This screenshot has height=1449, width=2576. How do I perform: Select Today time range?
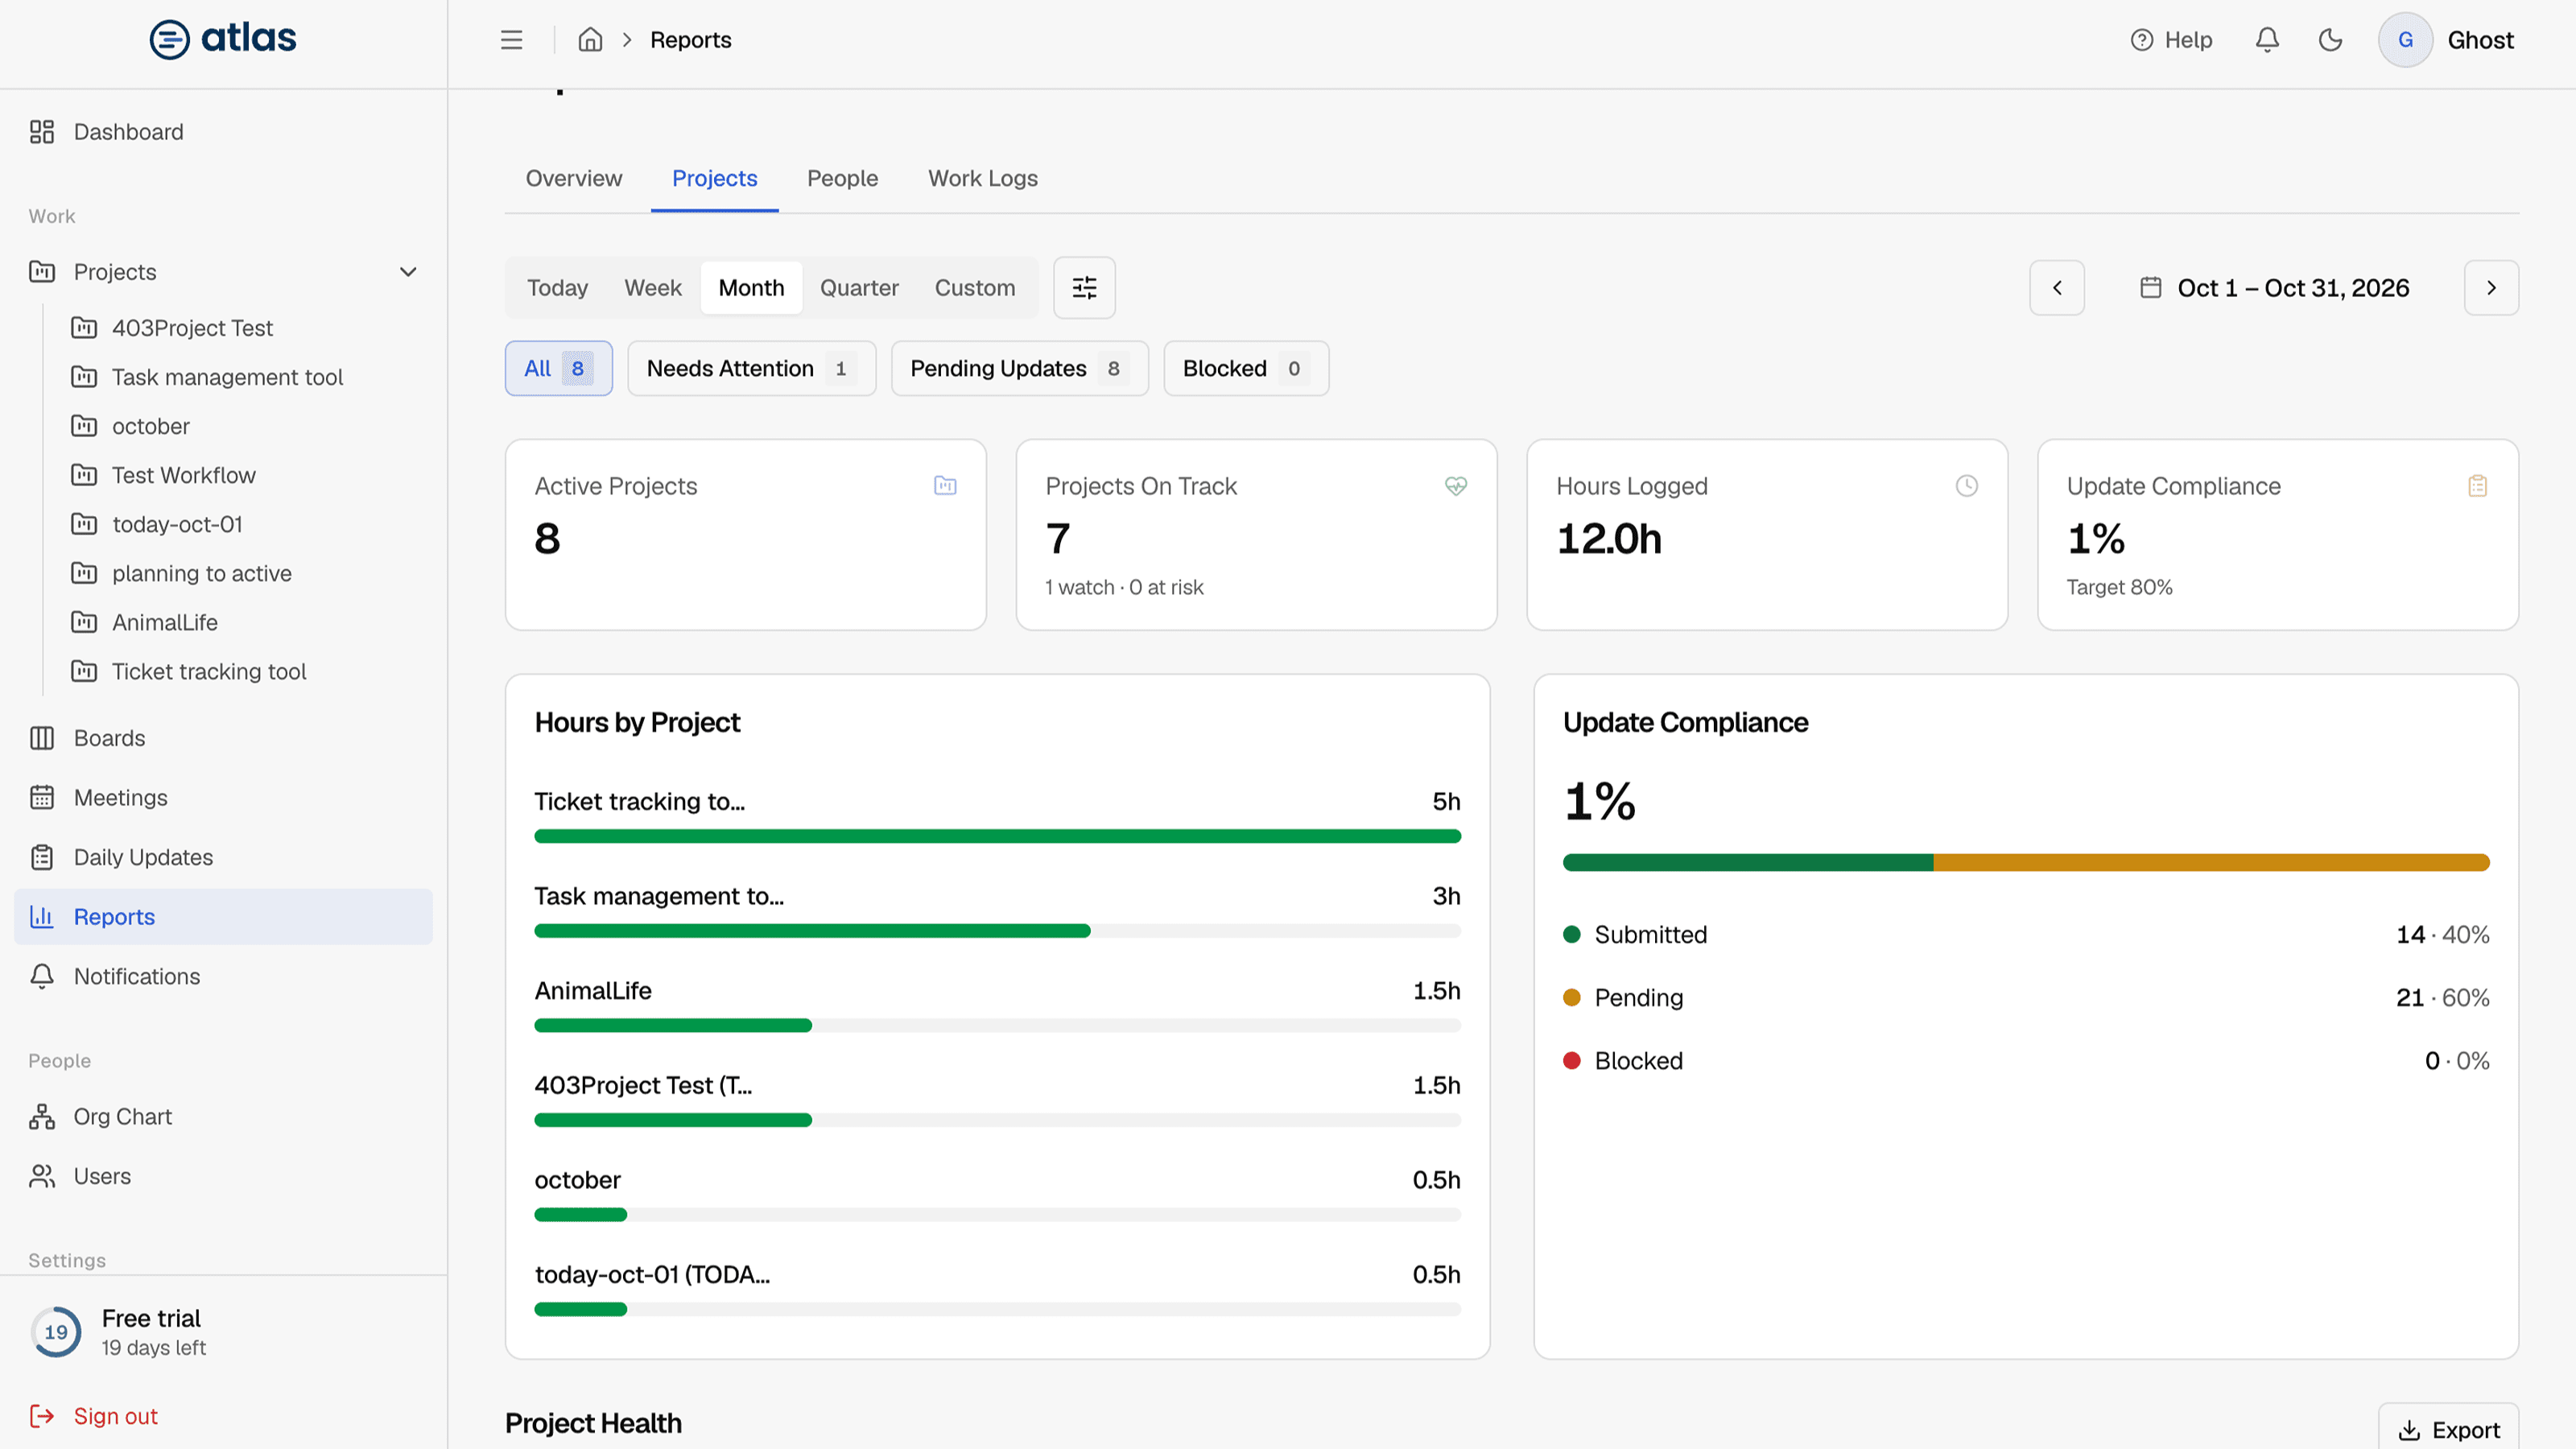click(x=557, y=288)
